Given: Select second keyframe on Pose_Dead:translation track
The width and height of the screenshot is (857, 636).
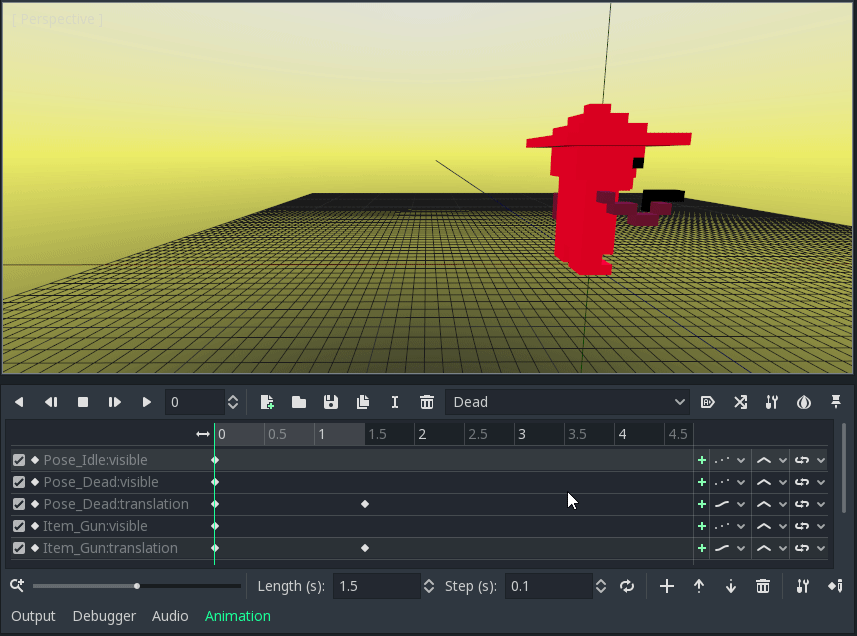Looking at the screenshot, I should [365, 504].
